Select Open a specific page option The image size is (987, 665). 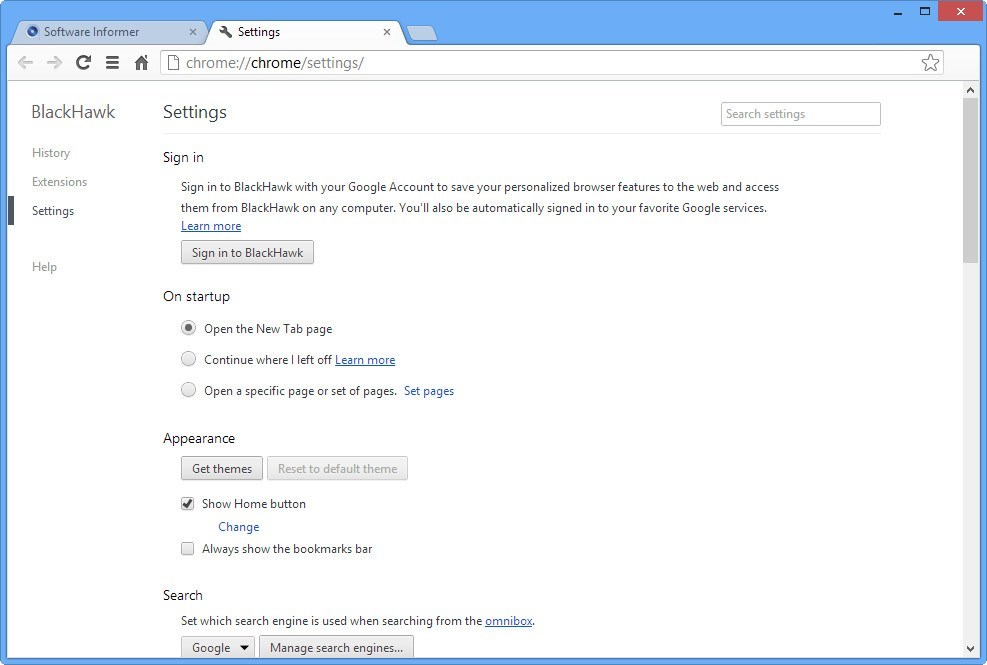click(188, 390)
